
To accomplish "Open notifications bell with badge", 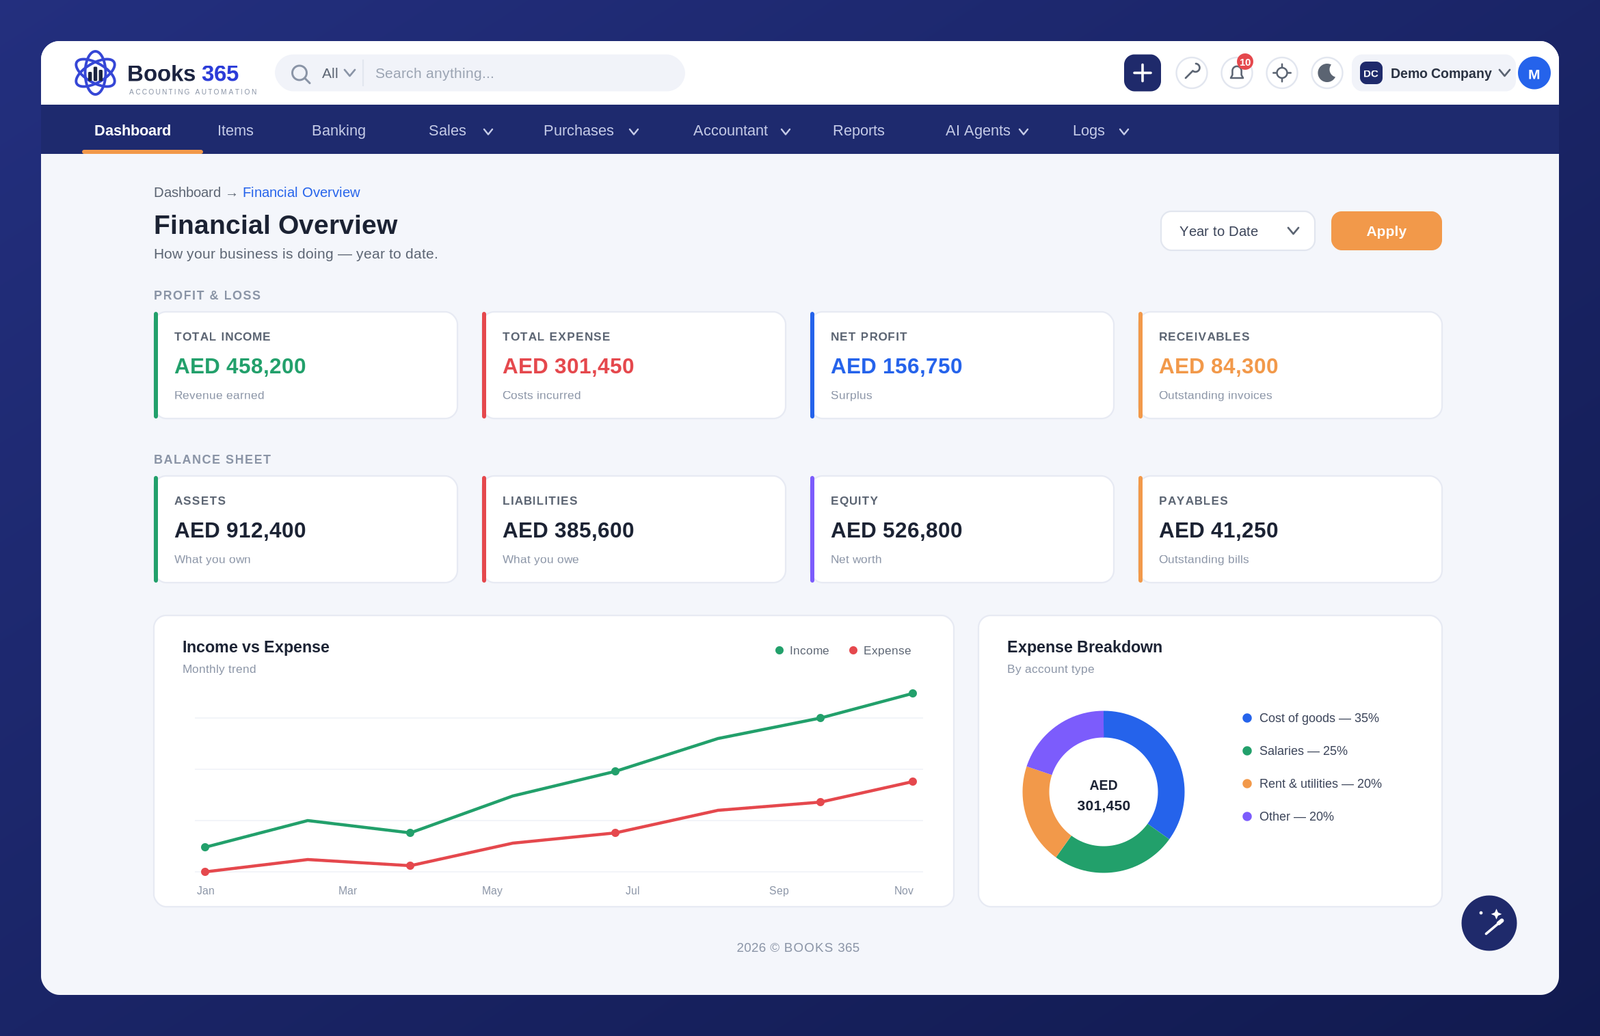I will (1237, 73).
